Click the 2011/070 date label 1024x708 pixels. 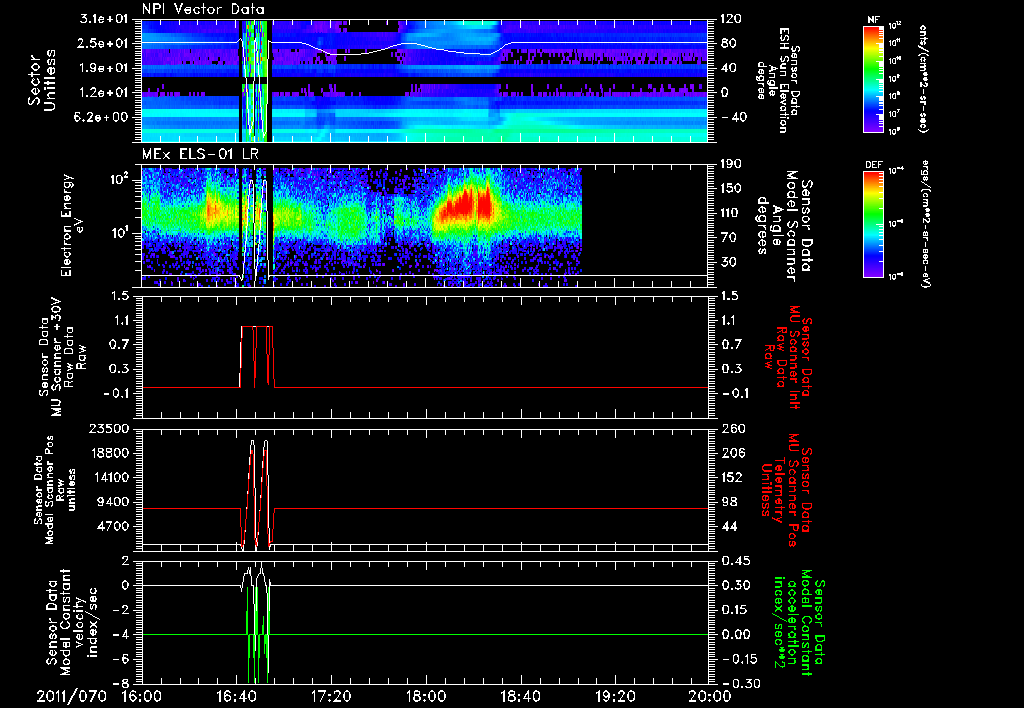pos(71,696)
